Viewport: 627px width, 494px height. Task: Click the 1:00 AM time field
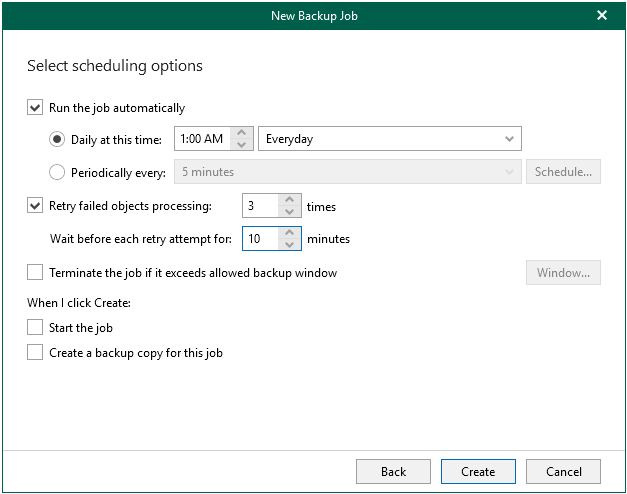click(x=202, y=138)
